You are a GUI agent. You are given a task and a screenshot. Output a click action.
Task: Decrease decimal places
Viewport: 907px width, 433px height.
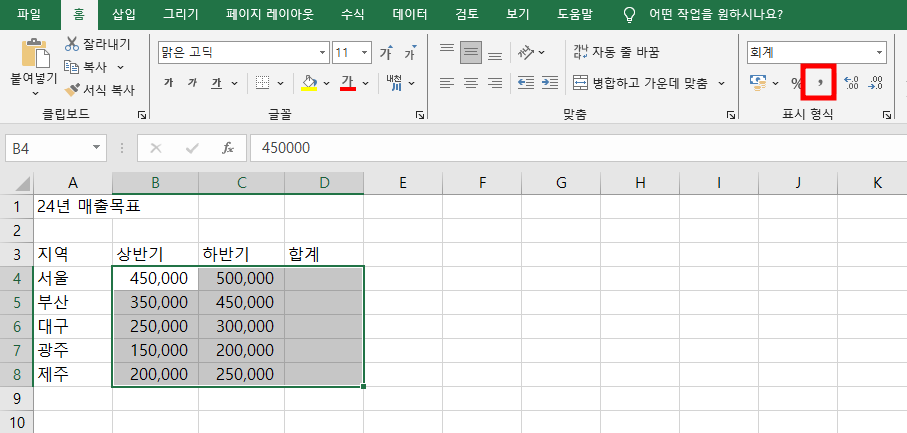(876, 83)
